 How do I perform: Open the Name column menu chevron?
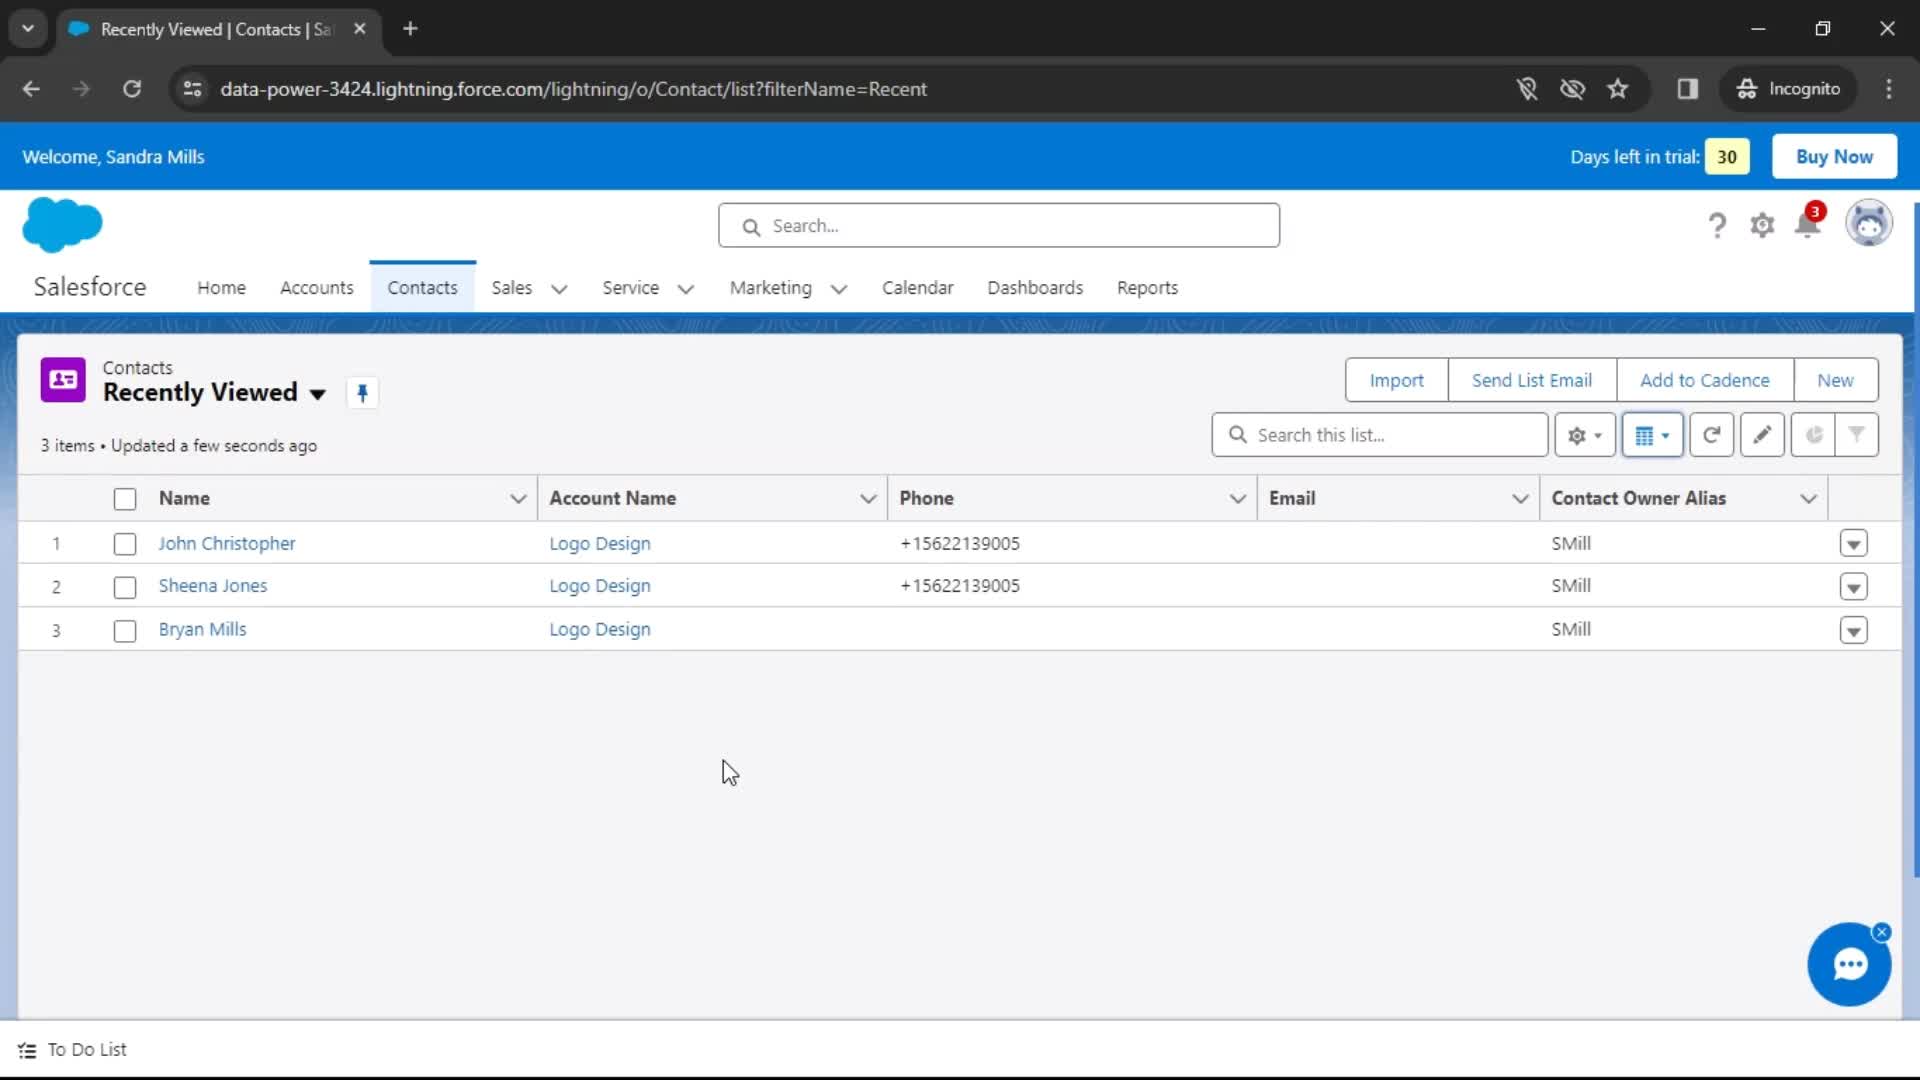pos(518,499)
